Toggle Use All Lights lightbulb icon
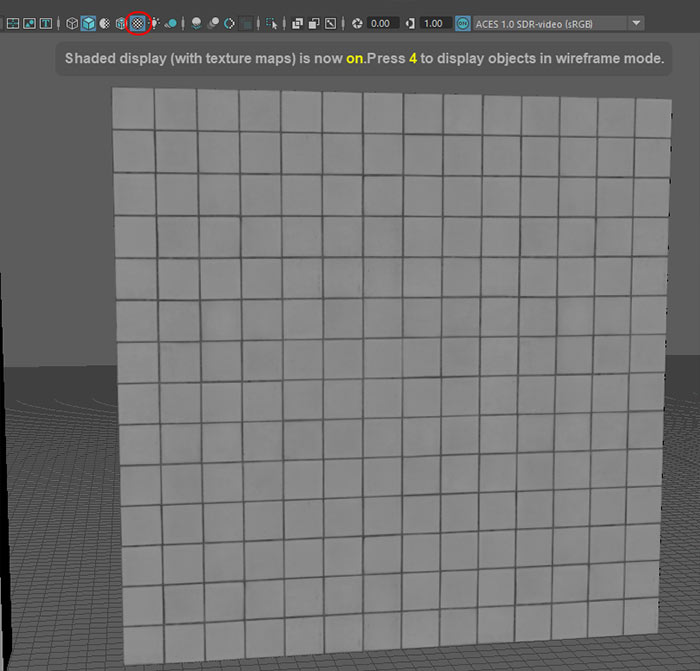This screenshot has width=700, height=671. [x=155, y=22]
